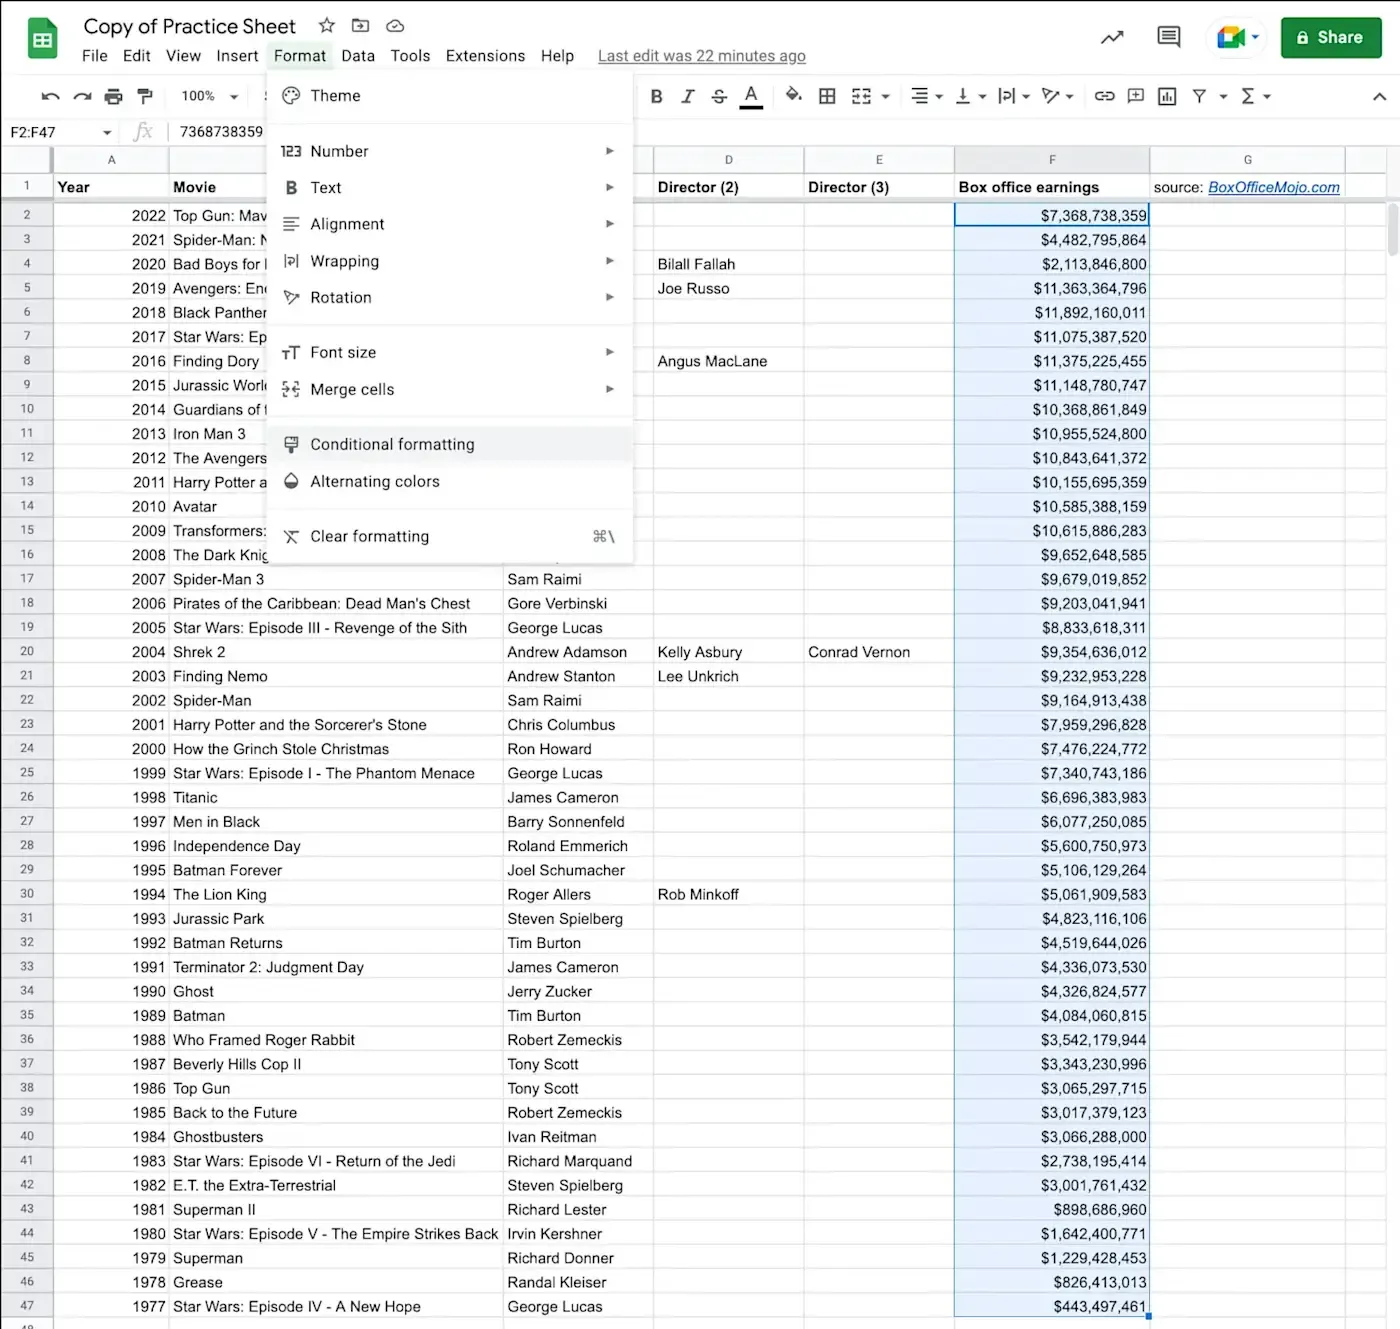This screenshot has width=1400, height=1329.
Task: Hide the menus with the collapse chevron
Action: point(1379,97)
